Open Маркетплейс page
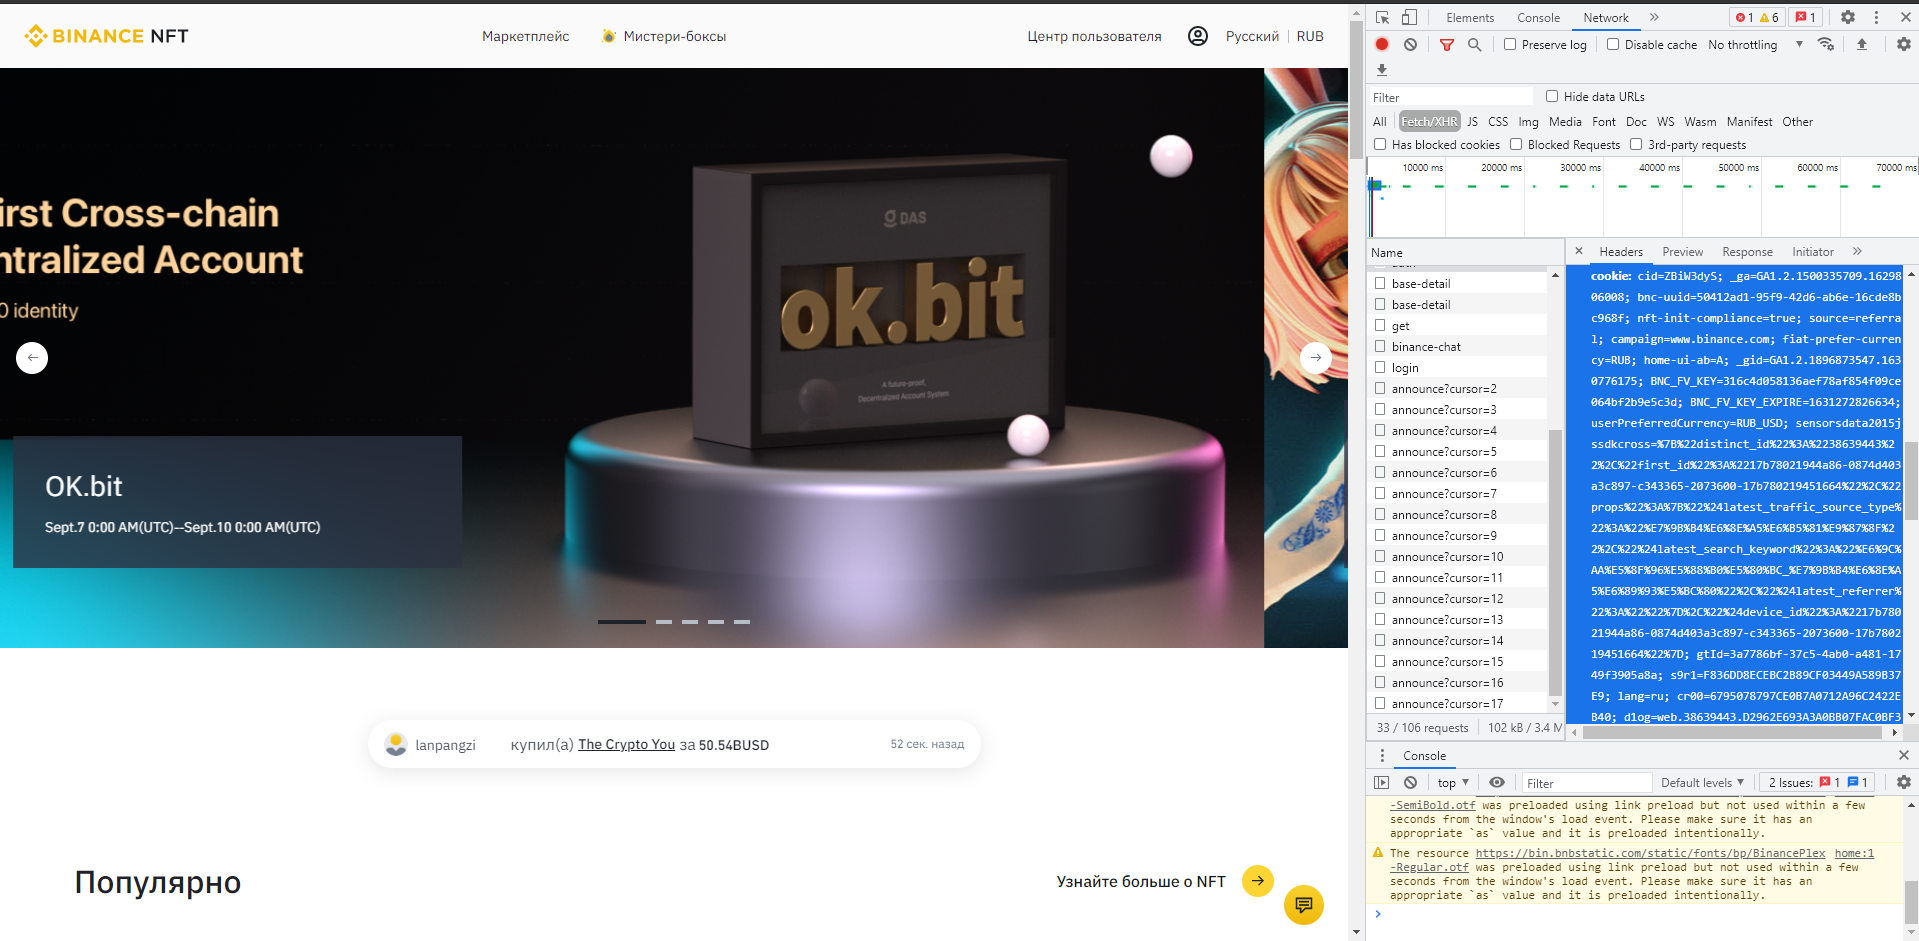The image size is (1919, 941). (x=526, y=36)
